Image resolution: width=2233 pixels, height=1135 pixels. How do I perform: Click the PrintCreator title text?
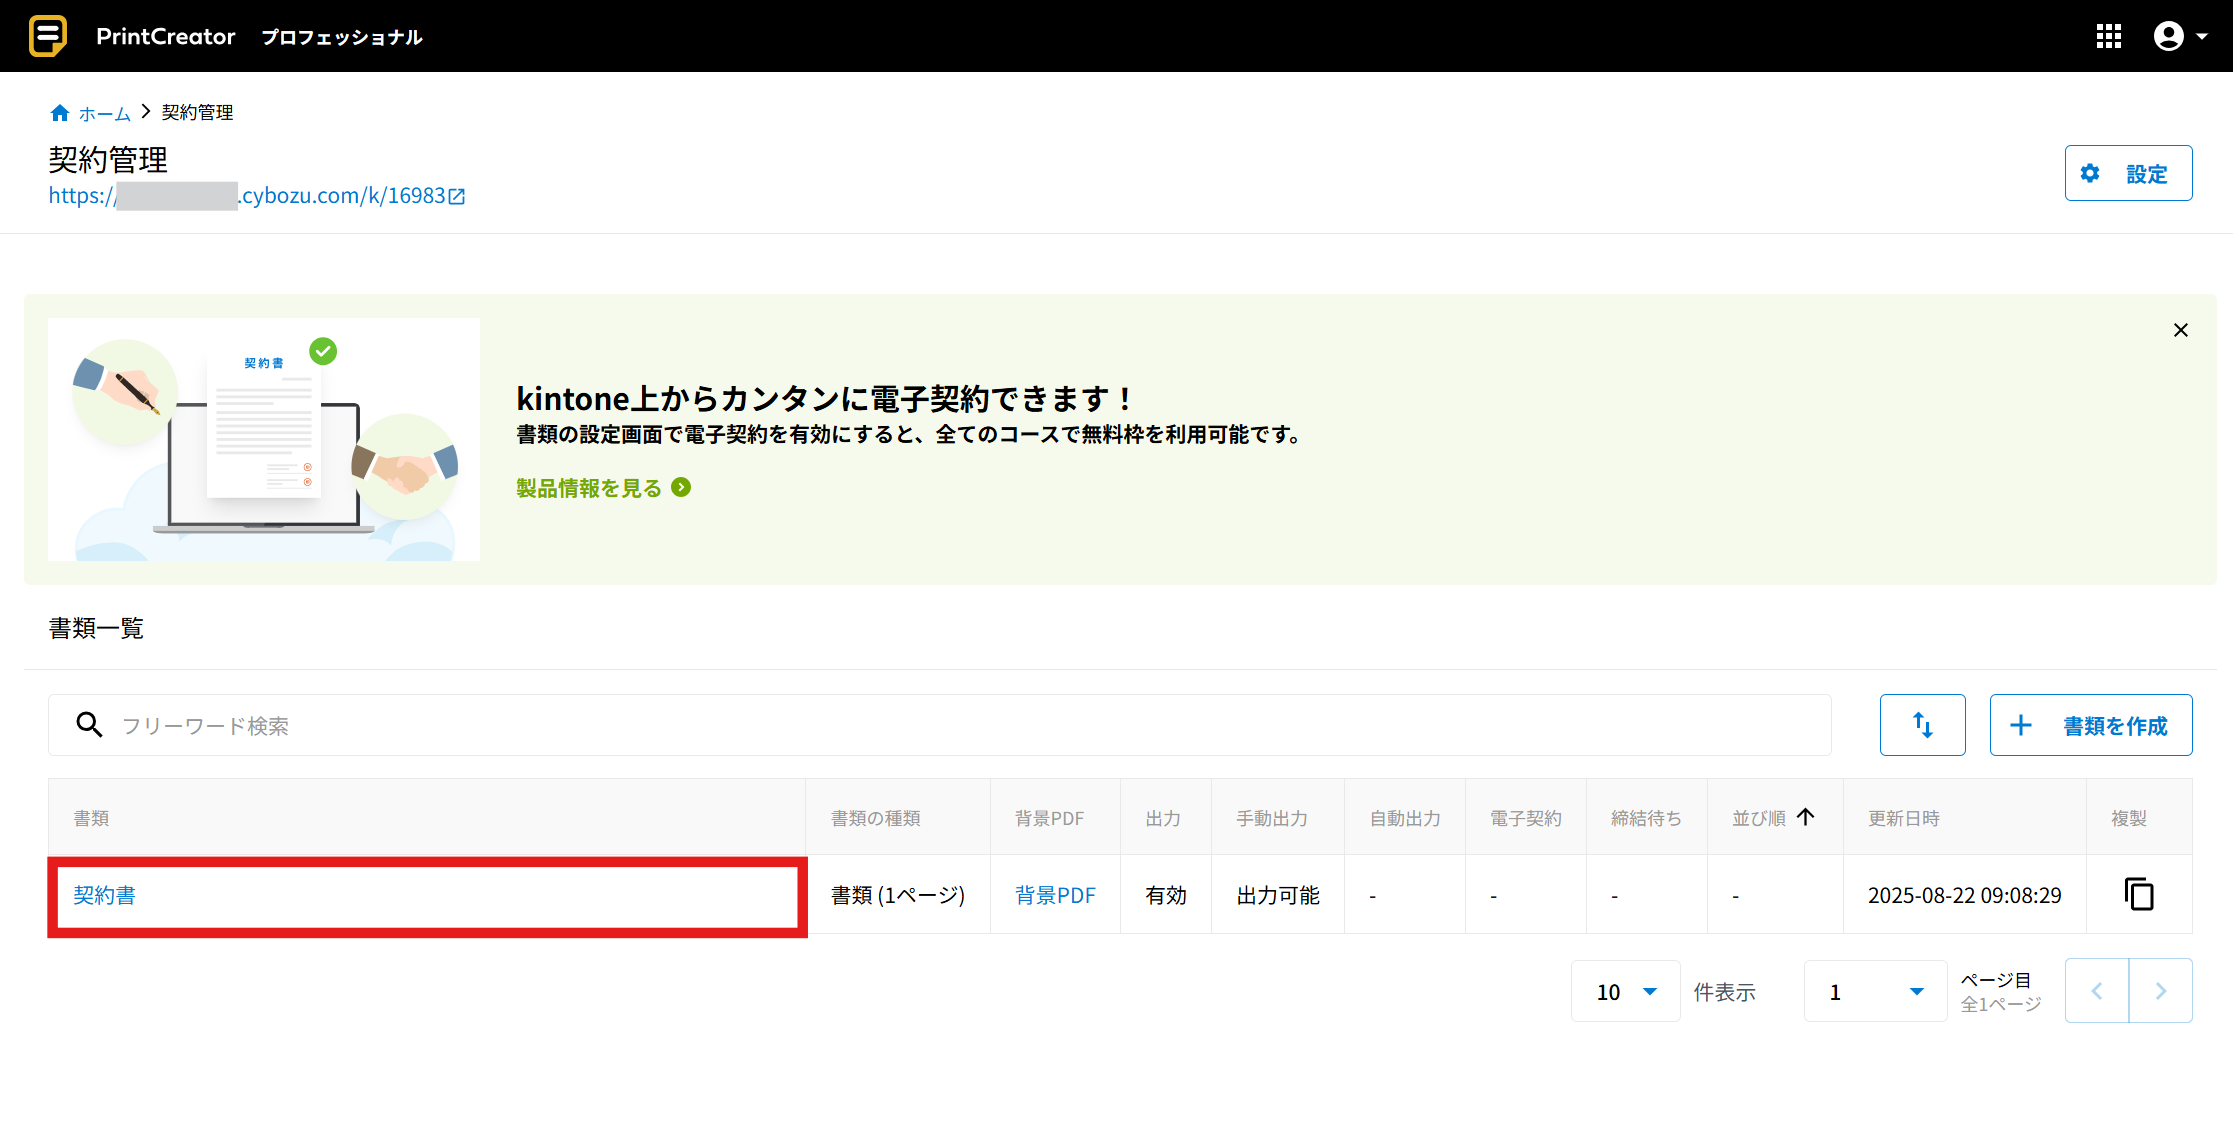(166, 37)
